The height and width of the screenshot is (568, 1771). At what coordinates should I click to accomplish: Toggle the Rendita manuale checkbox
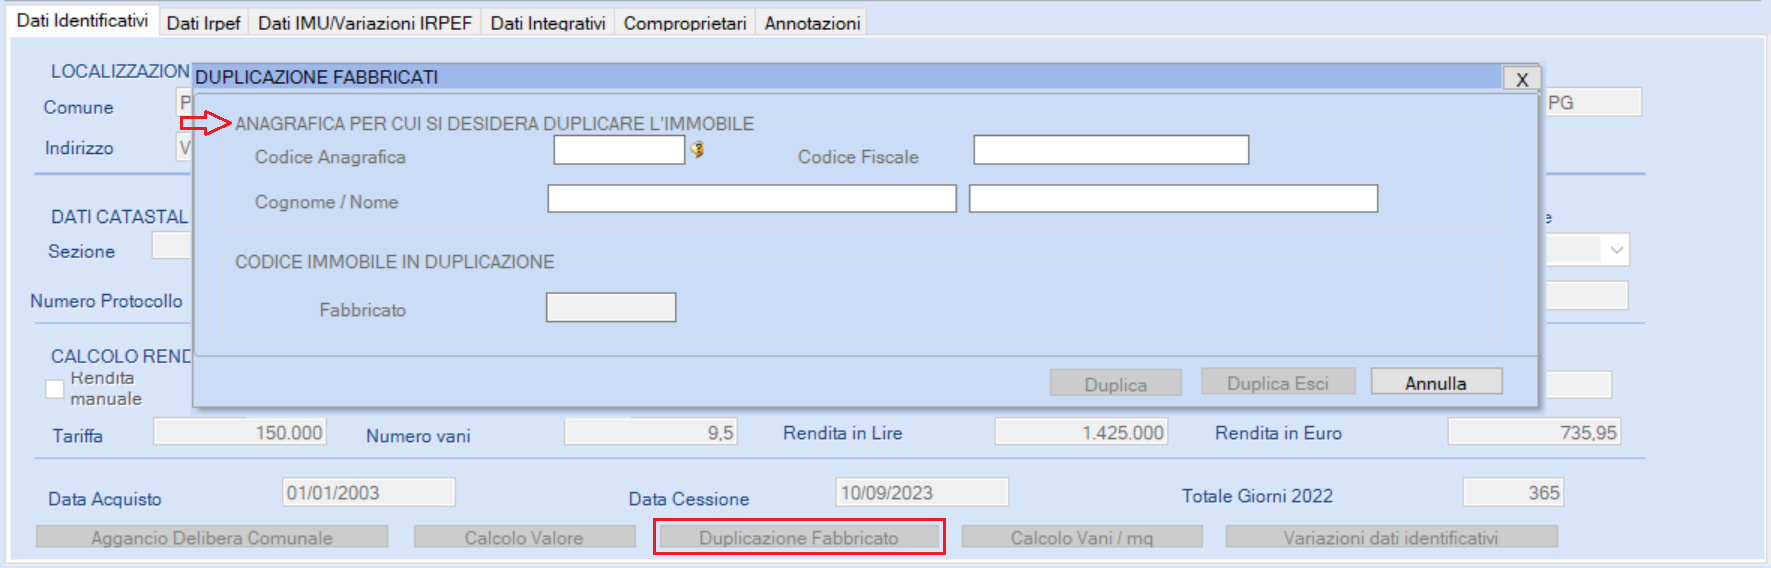(55, 389)
